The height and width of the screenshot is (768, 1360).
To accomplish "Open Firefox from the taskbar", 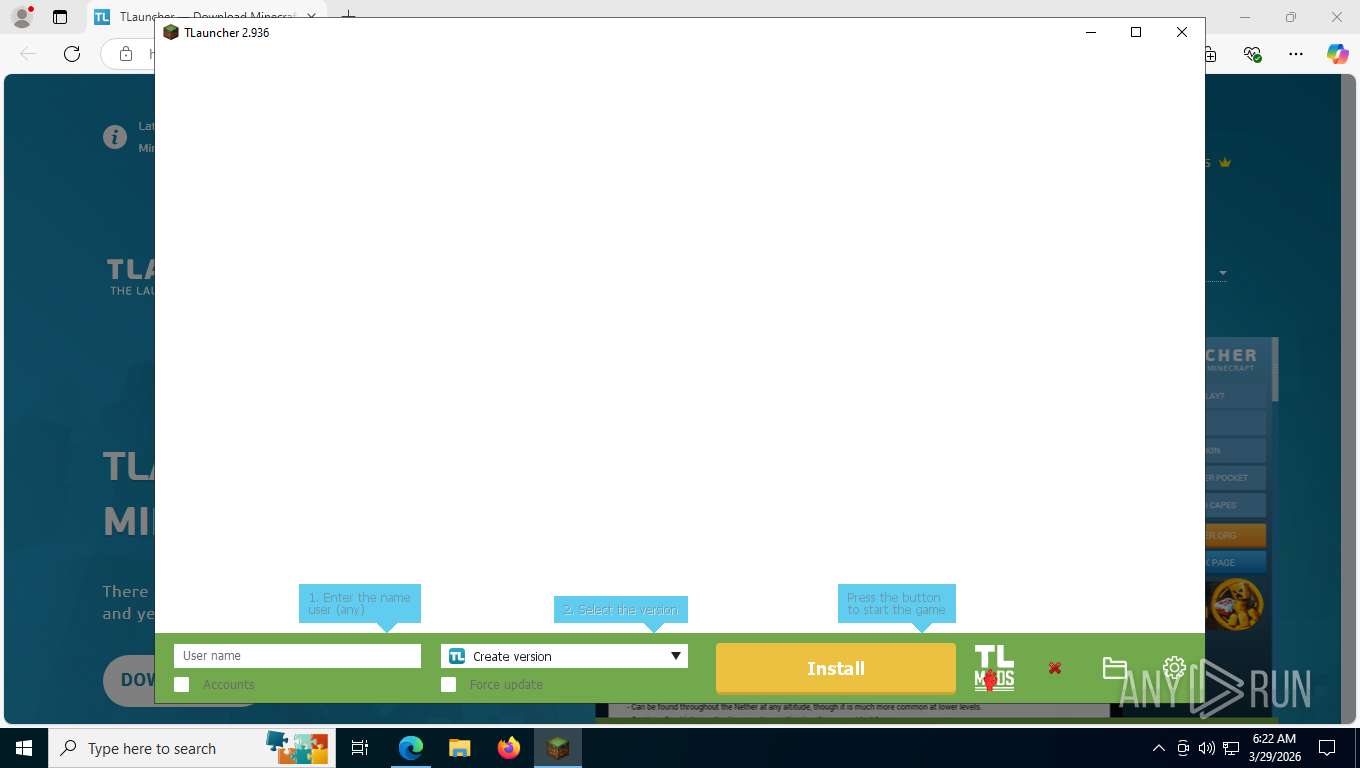I will [509, 748].
